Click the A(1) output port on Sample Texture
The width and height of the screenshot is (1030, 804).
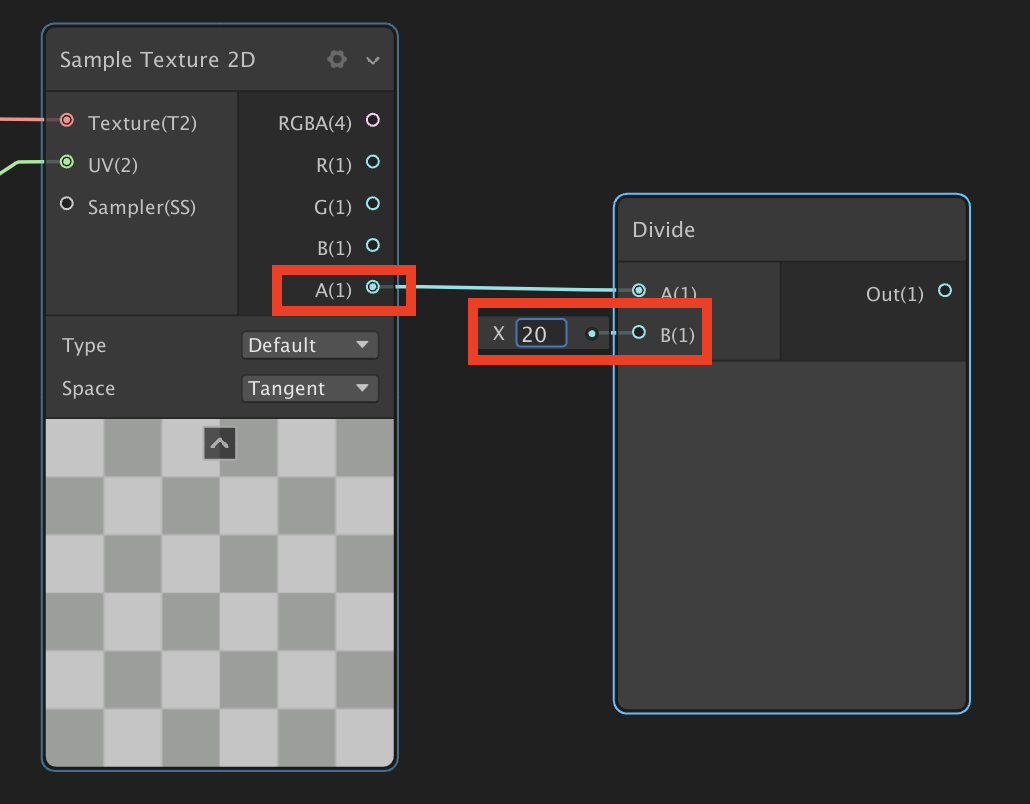[x=373, y=288]
